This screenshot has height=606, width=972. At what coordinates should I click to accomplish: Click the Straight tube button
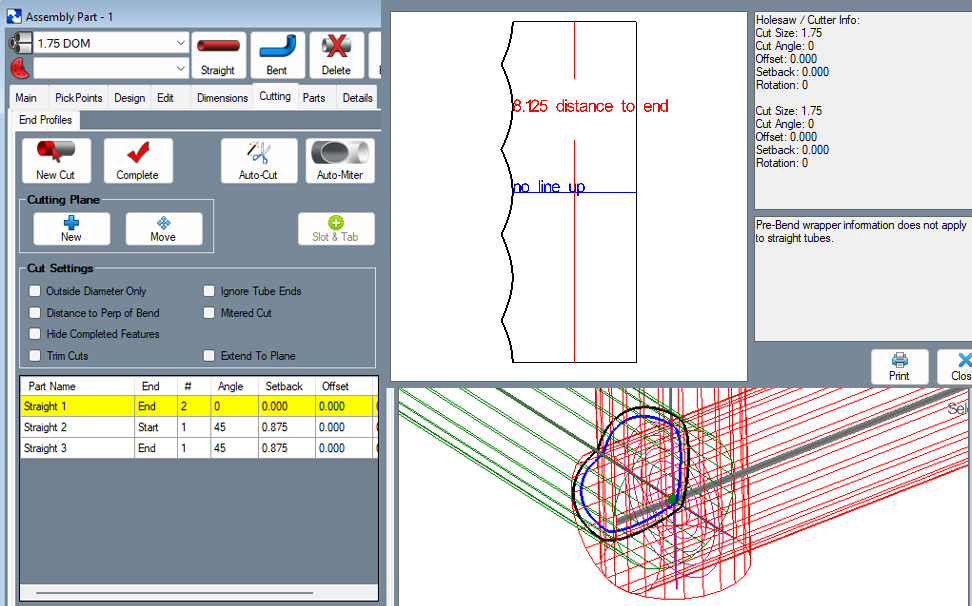pos(218,55)
